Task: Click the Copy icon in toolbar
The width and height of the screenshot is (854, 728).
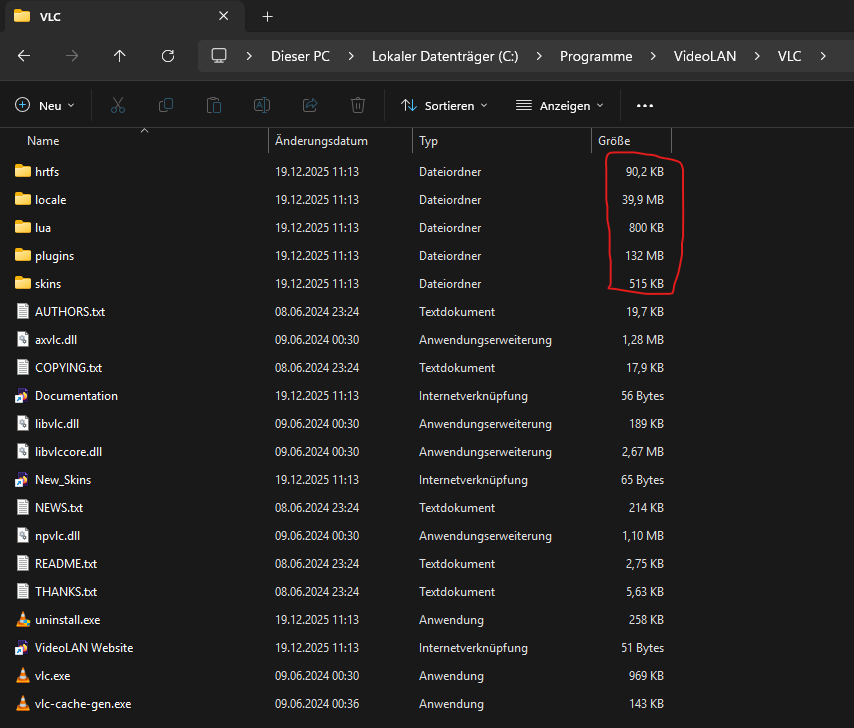Action: point(166,105)
